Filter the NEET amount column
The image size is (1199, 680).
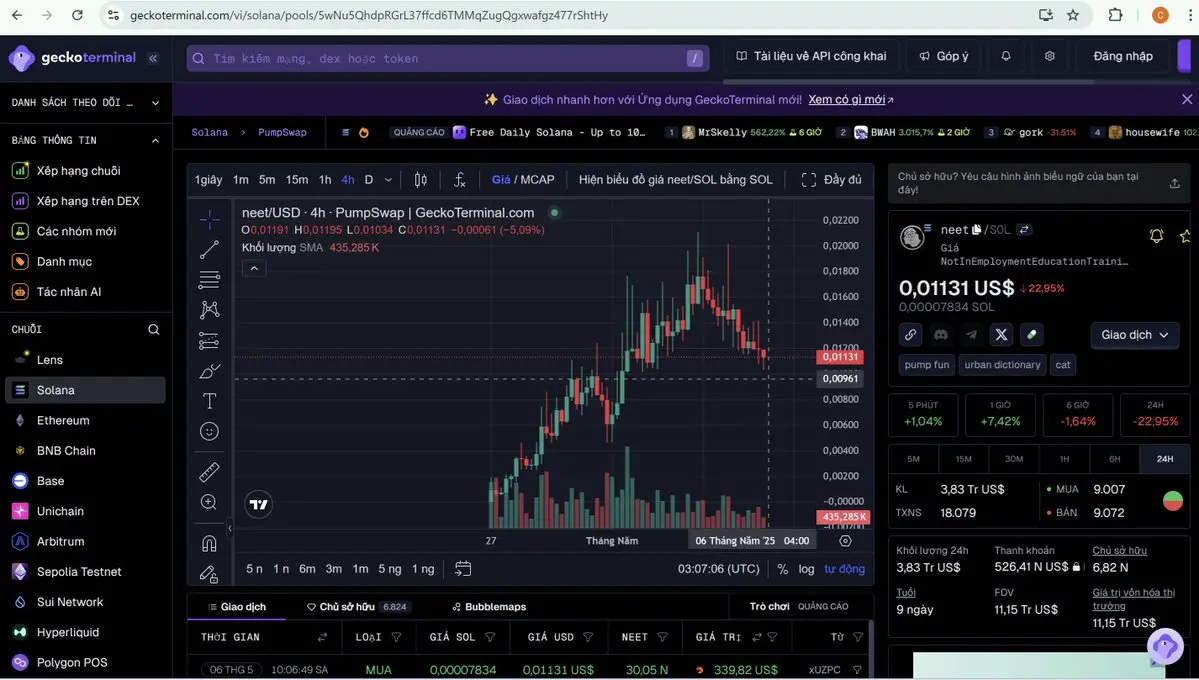[662, 637]
